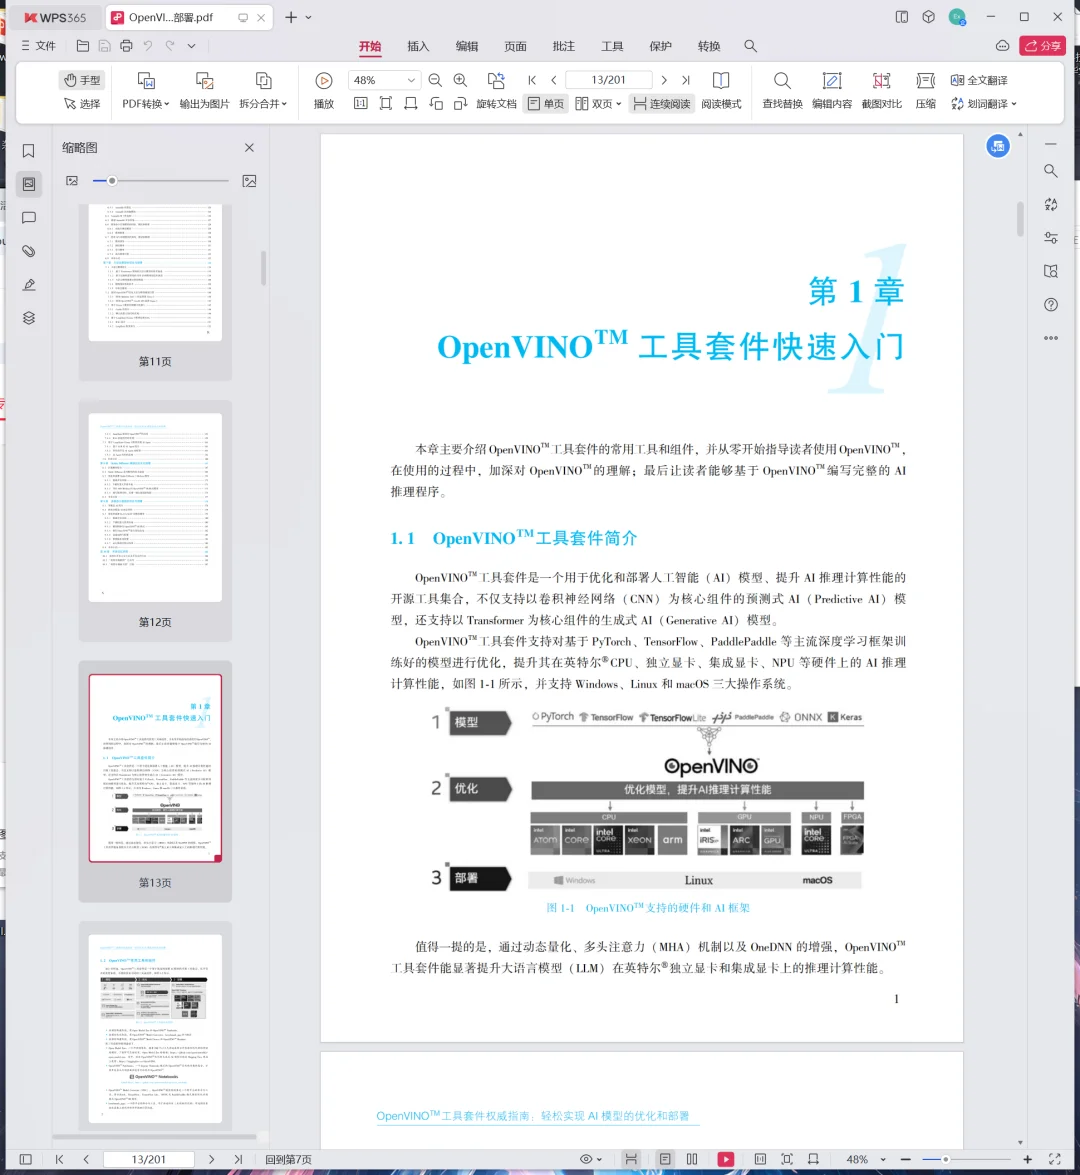The height and width of the screenshot is (1175, 1080).
Task: Click 回到第7页 in status bar
Action: point(288,1159)
